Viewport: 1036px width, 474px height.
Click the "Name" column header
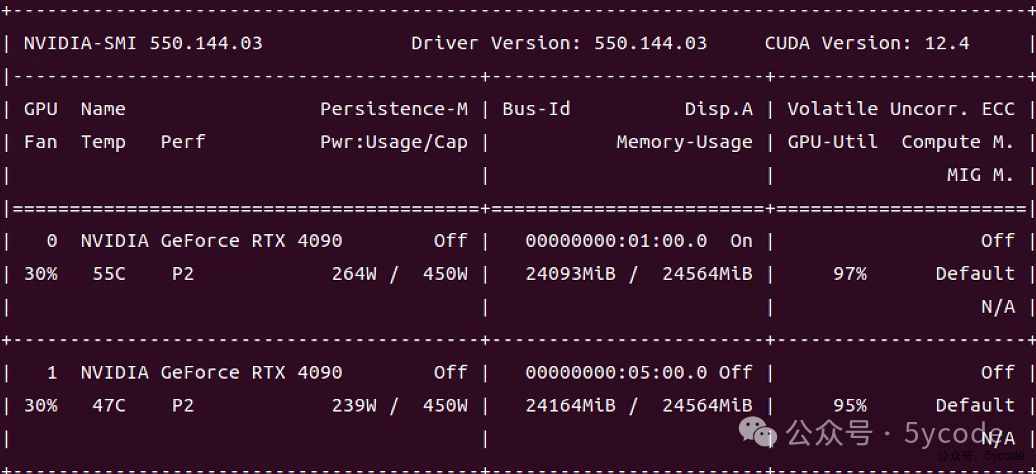coord(103,109)
